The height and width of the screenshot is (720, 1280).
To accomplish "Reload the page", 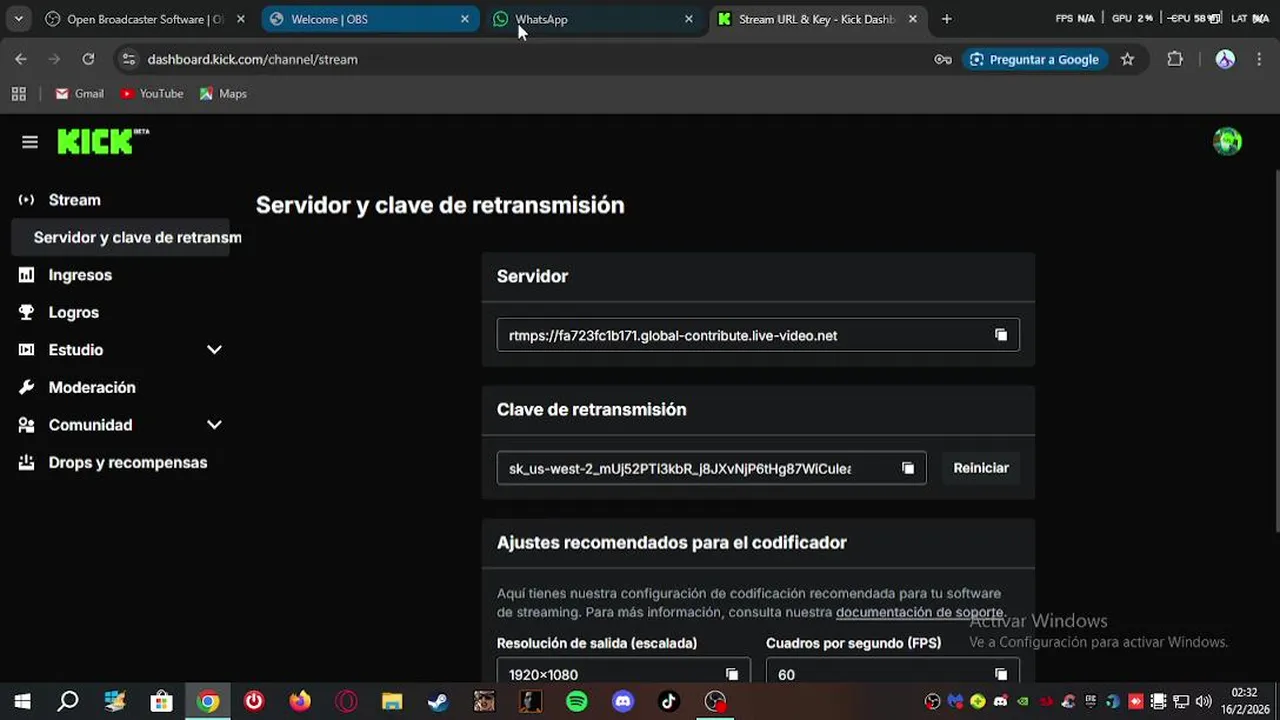I will pyautogui.click(x=88, y=59).
